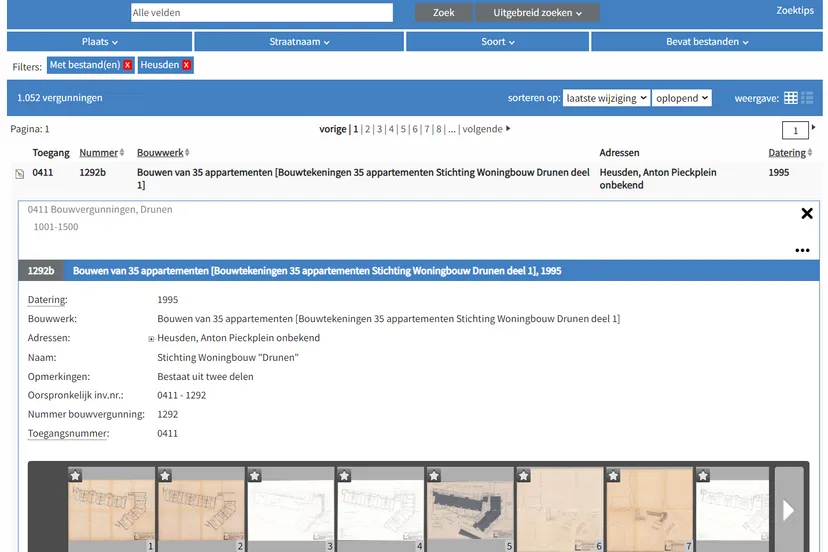Click the blue 1292b detail header bar
Image resolution: width=828 pixels, height=552 pixels.
(419, 270)
